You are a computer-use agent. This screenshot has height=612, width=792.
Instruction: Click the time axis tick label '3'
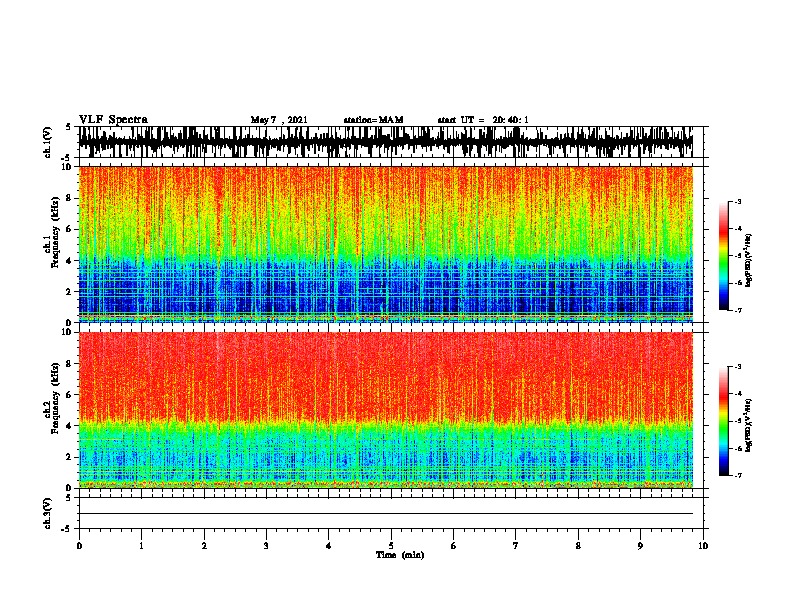coord(266,545)
